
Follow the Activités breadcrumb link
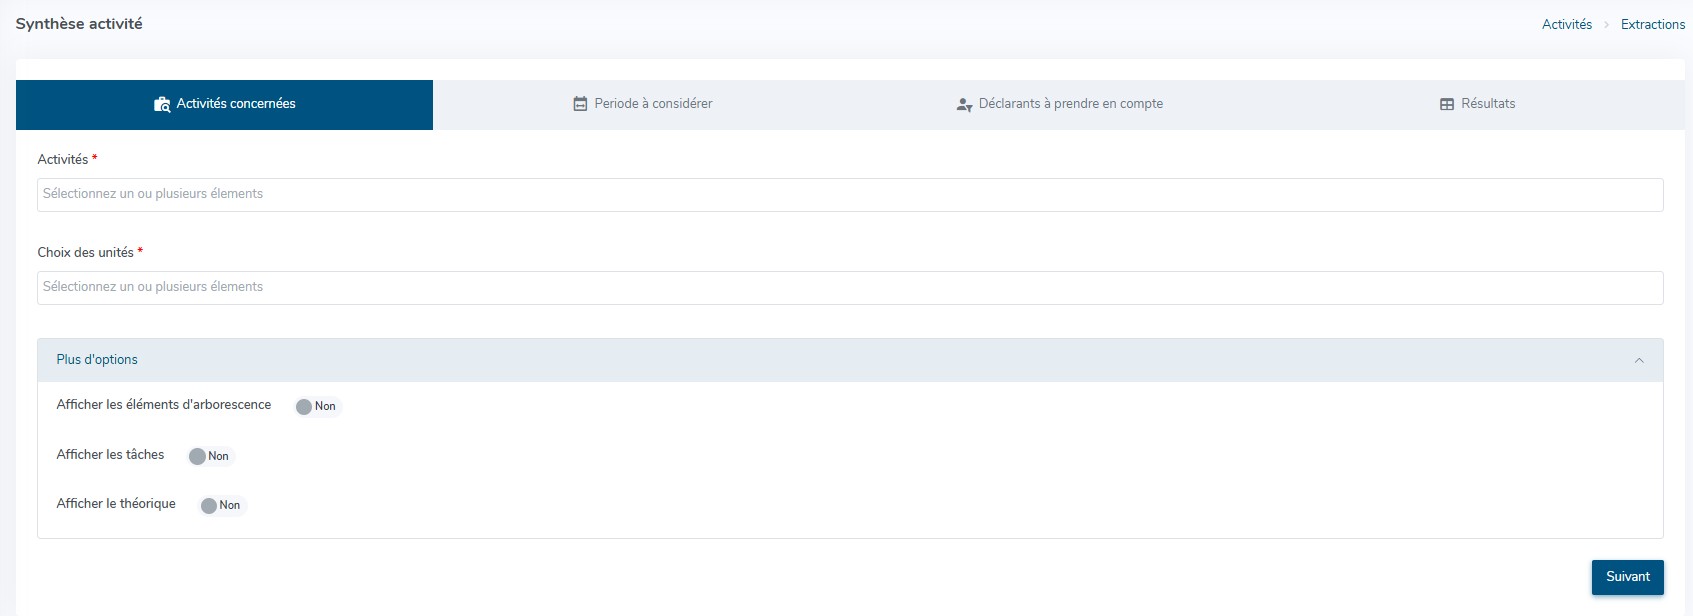click(1566, 25)
